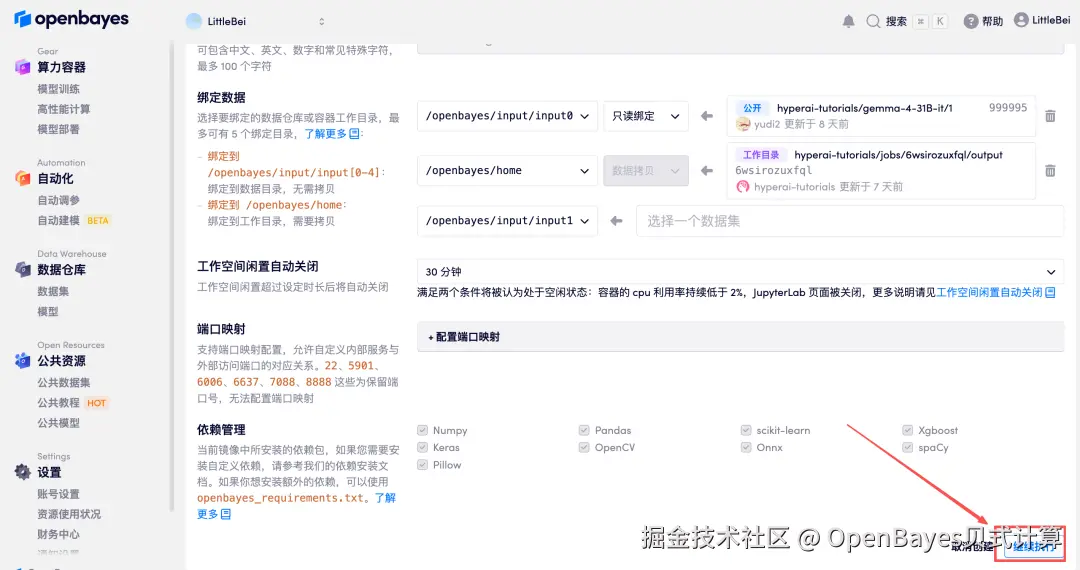1080x570 pixels.
Task: Toggle the Pillow checkbox
Action: pos(422,465)
